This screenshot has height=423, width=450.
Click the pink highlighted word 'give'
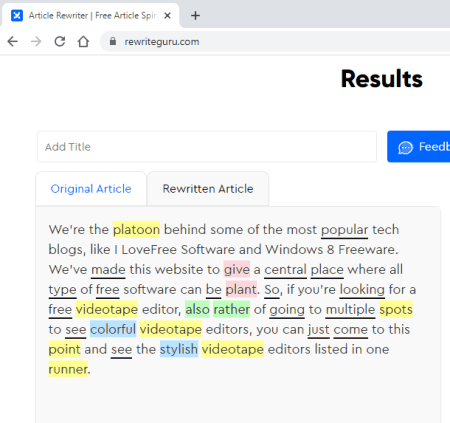(x=237, y=270)
